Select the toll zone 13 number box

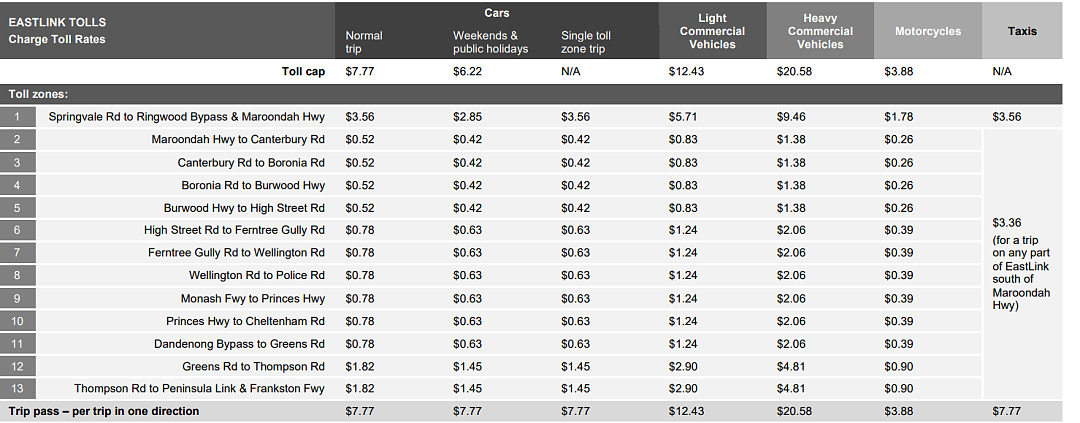(x=17, y=389)
